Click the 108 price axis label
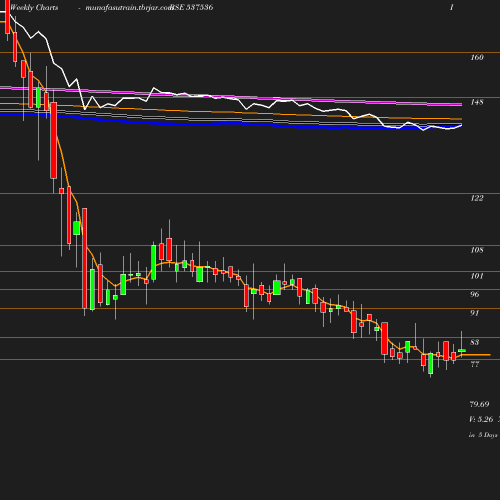Screen dimensions: 500x500 point(477,250)
